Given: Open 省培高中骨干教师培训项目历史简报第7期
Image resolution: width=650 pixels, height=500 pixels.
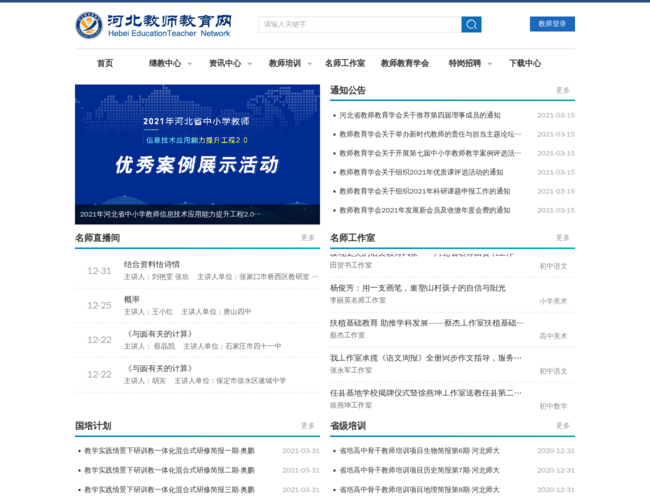Looking at the screenshot, I should click(419, 470).
